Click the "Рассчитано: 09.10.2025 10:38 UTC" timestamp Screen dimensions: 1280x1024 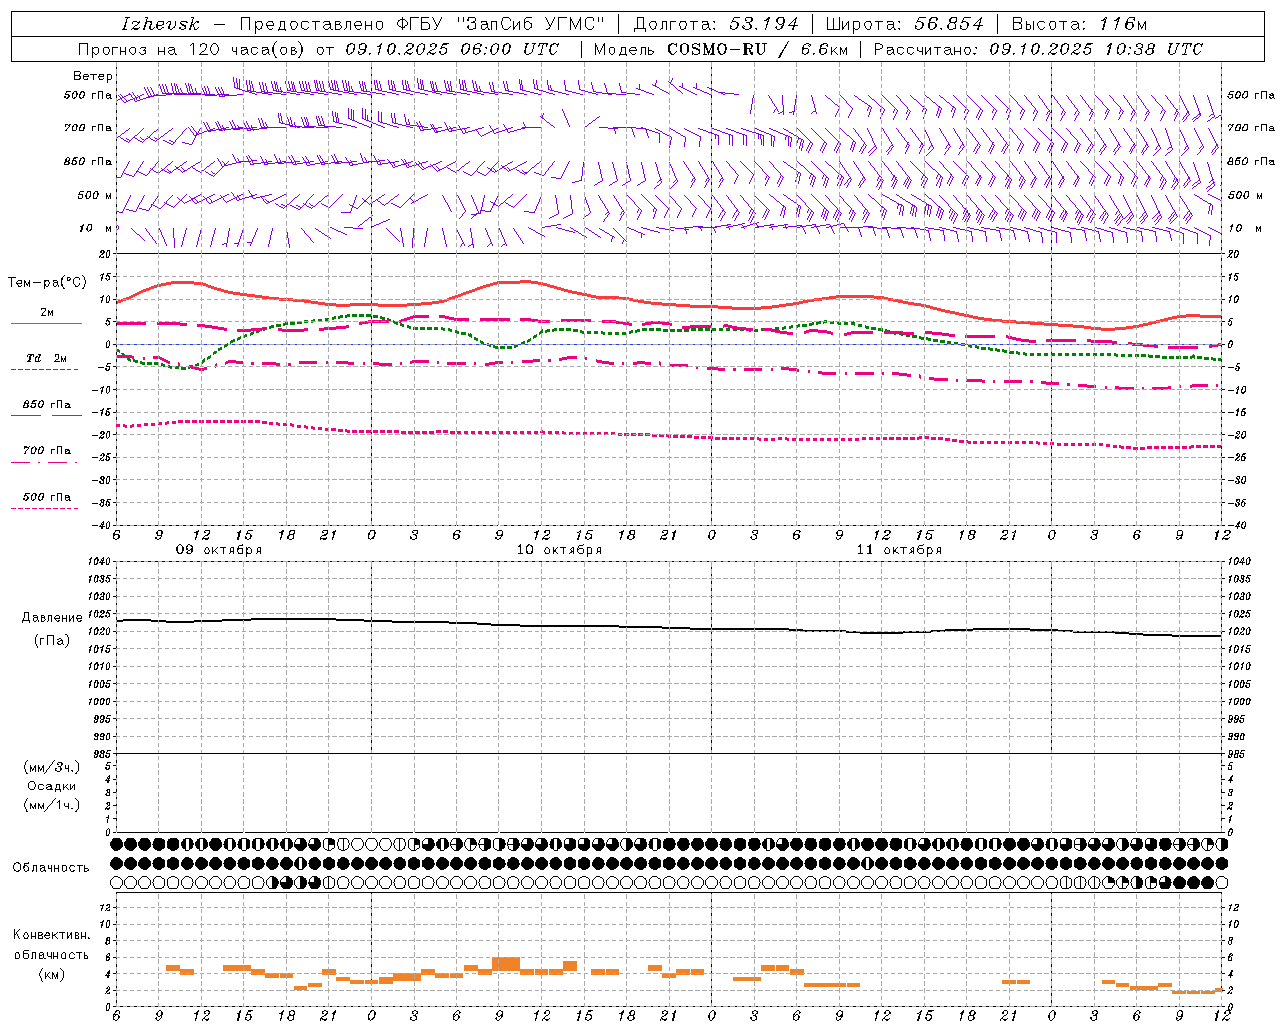tap(1038, 49)
